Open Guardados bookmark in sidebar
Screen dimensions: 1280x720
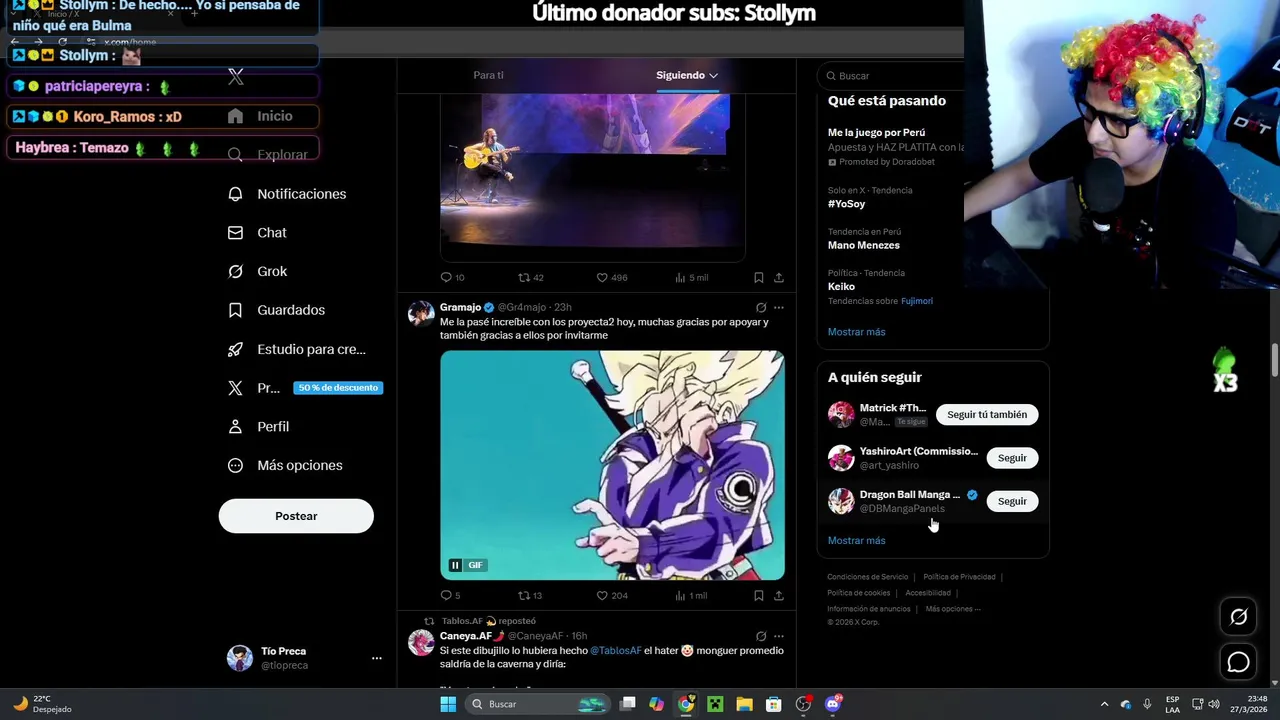[x=276, y=310]
